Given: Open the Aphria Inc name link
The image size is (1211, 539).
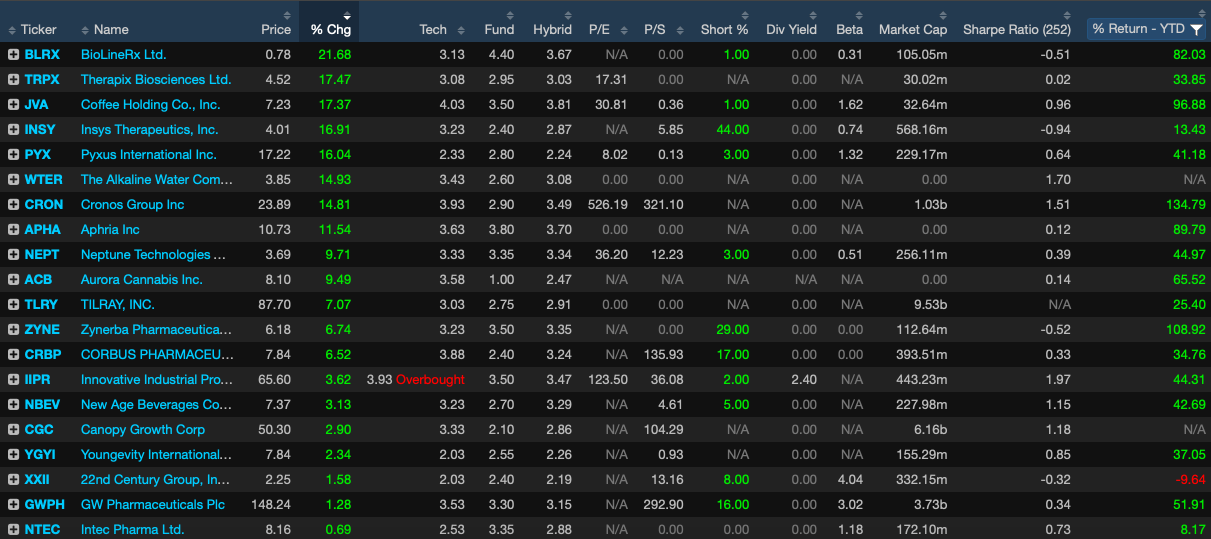Looking at the screenshot, I should coord(110,229).
